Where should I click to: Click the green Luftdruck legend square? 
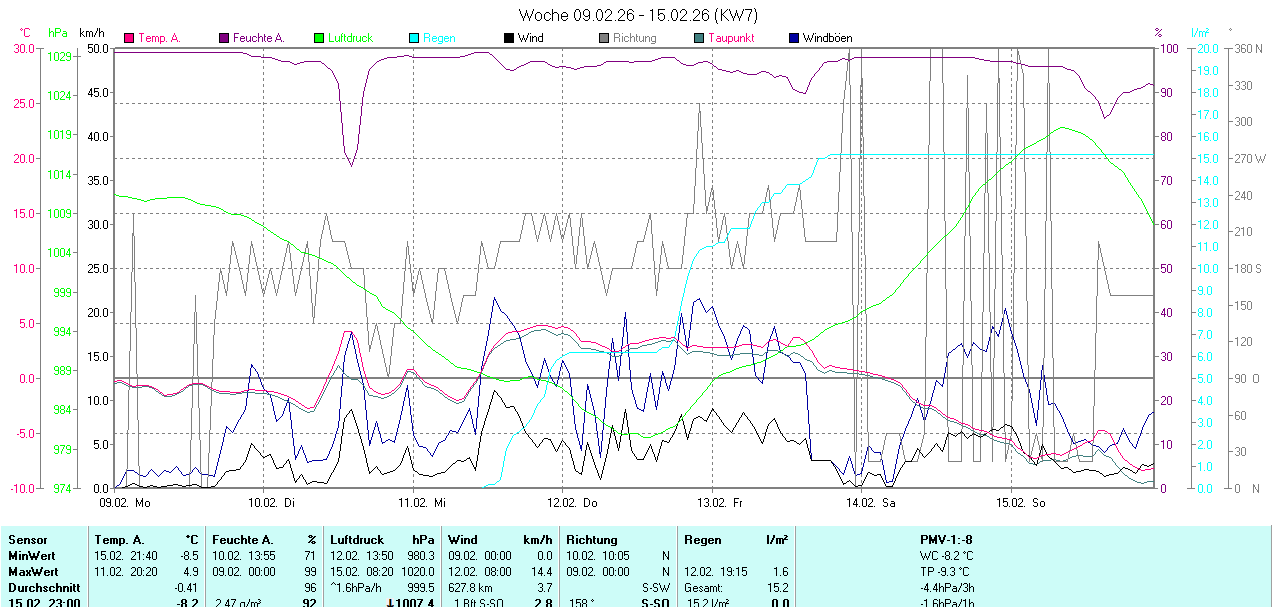coord(319,38)
